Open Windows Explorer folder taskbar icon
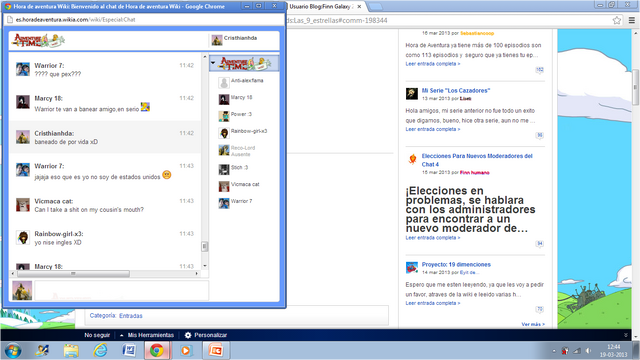Screen dimensions: 640x360 [71, 351]
